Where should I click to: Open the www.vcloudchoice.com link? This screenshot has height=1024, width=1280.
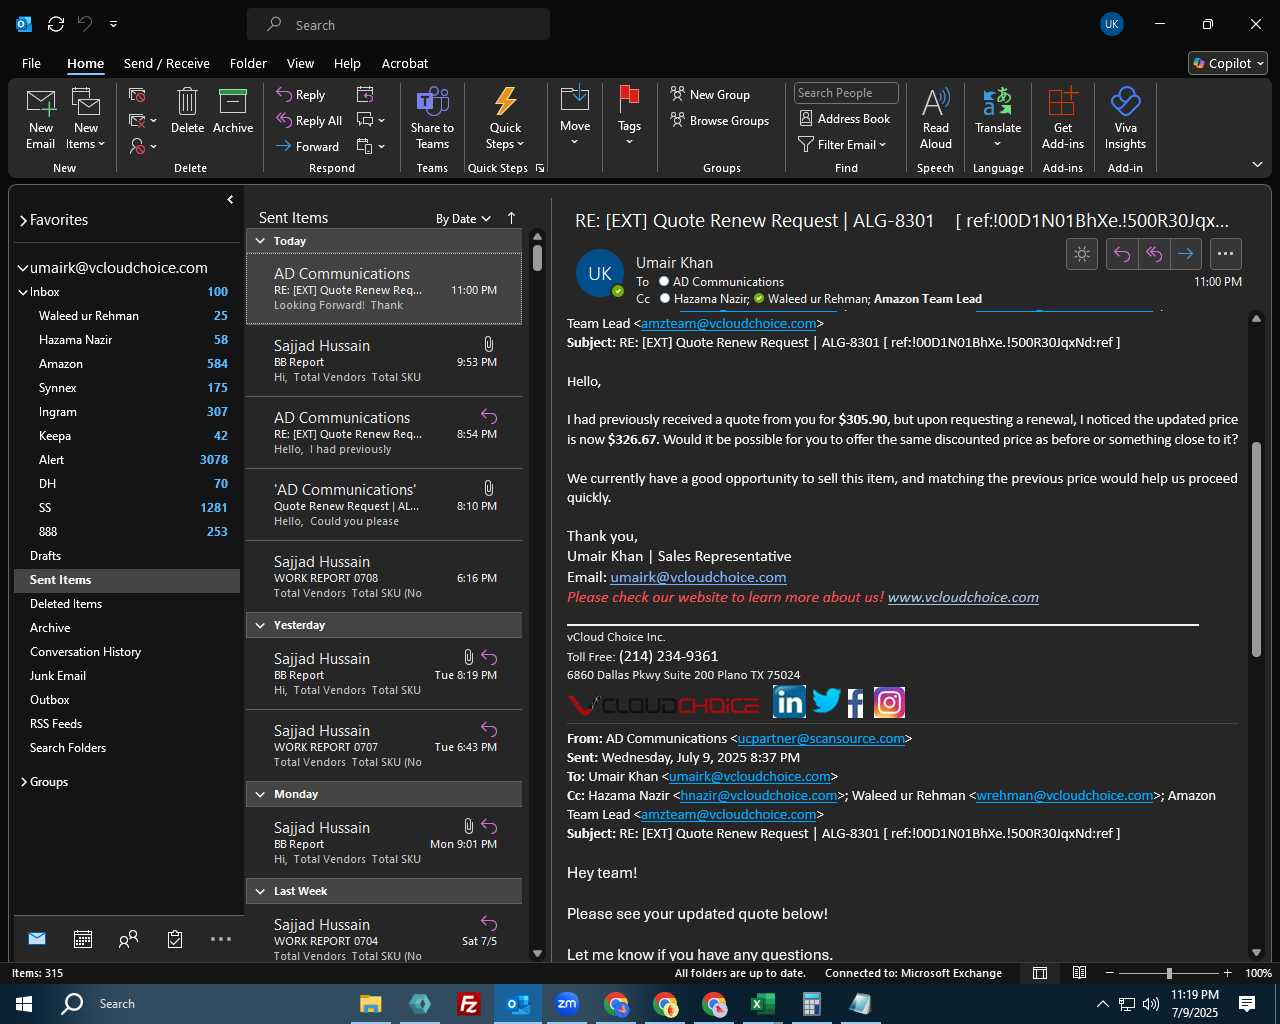pyautogui.click(x=963, y=597)
